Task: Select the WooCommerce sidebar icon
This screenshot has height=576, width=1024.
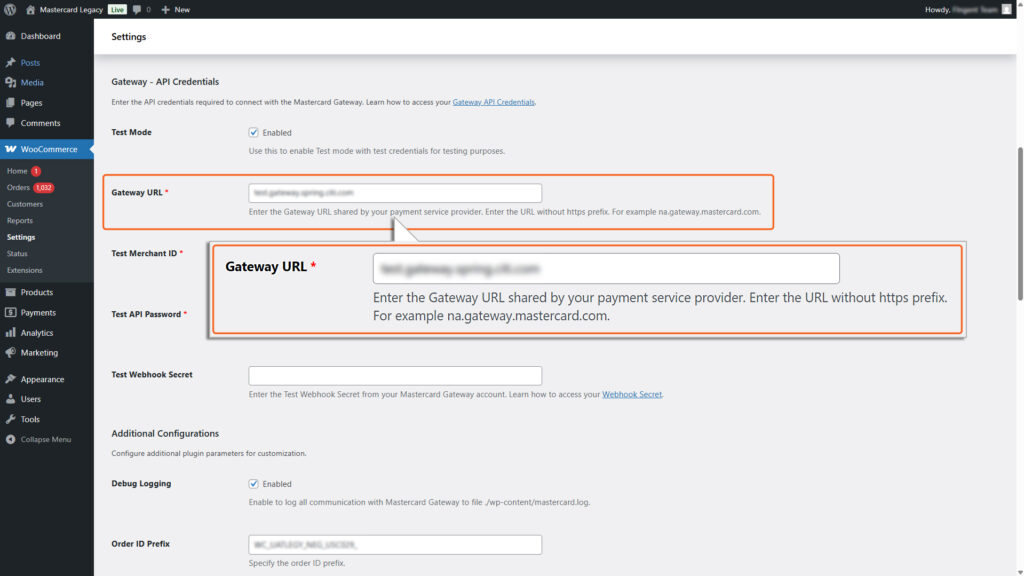Action: click(x=13, y=148)
